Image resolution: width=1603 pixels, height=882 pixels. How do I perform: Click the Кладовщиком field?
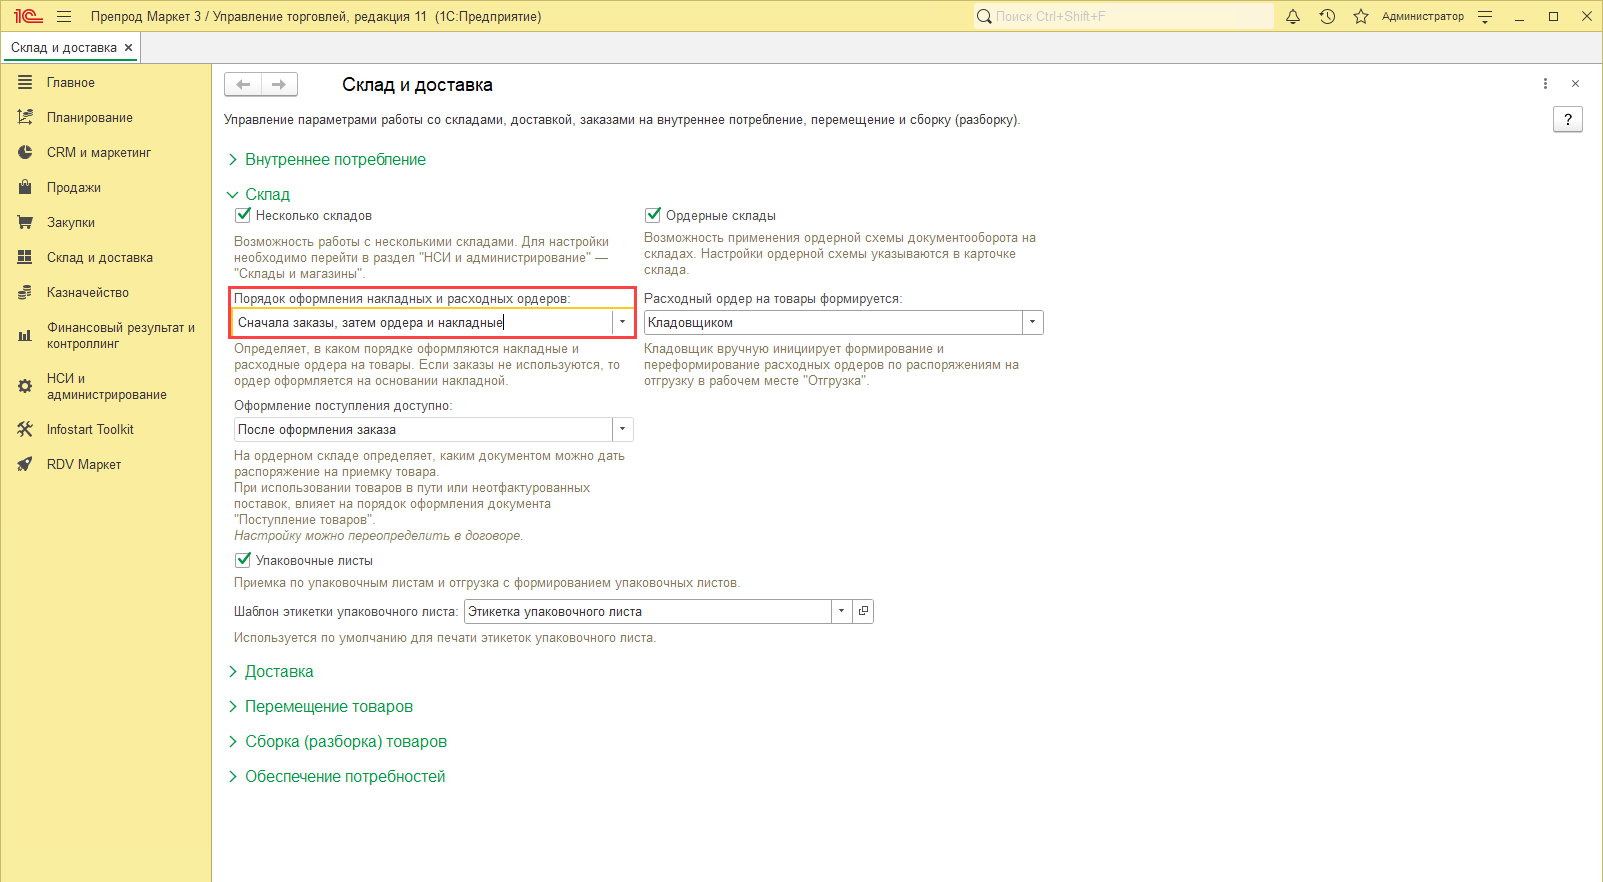tap(833, 322)
